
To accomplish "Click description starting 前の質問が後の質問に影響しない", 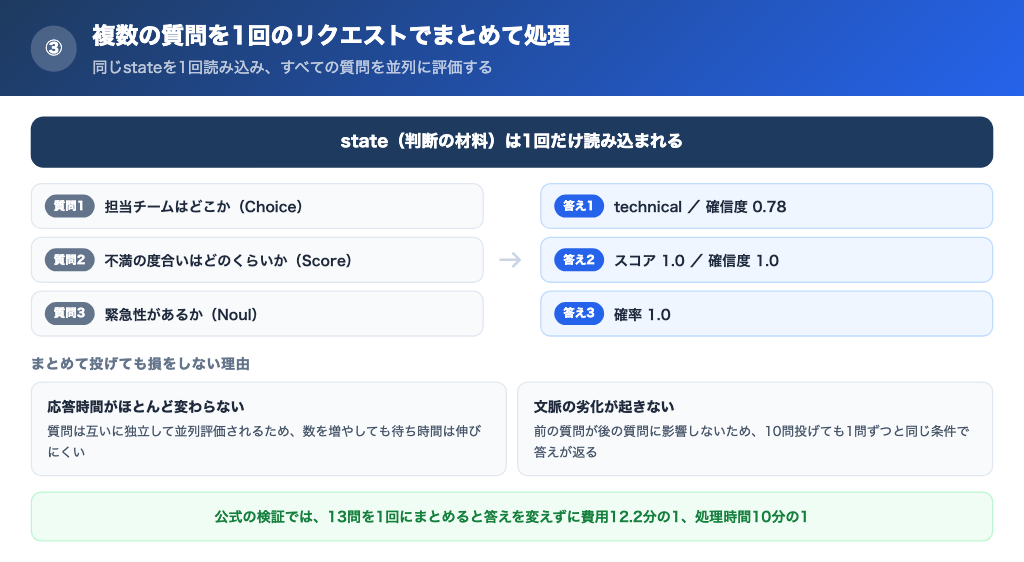I will tap(752, 441).
